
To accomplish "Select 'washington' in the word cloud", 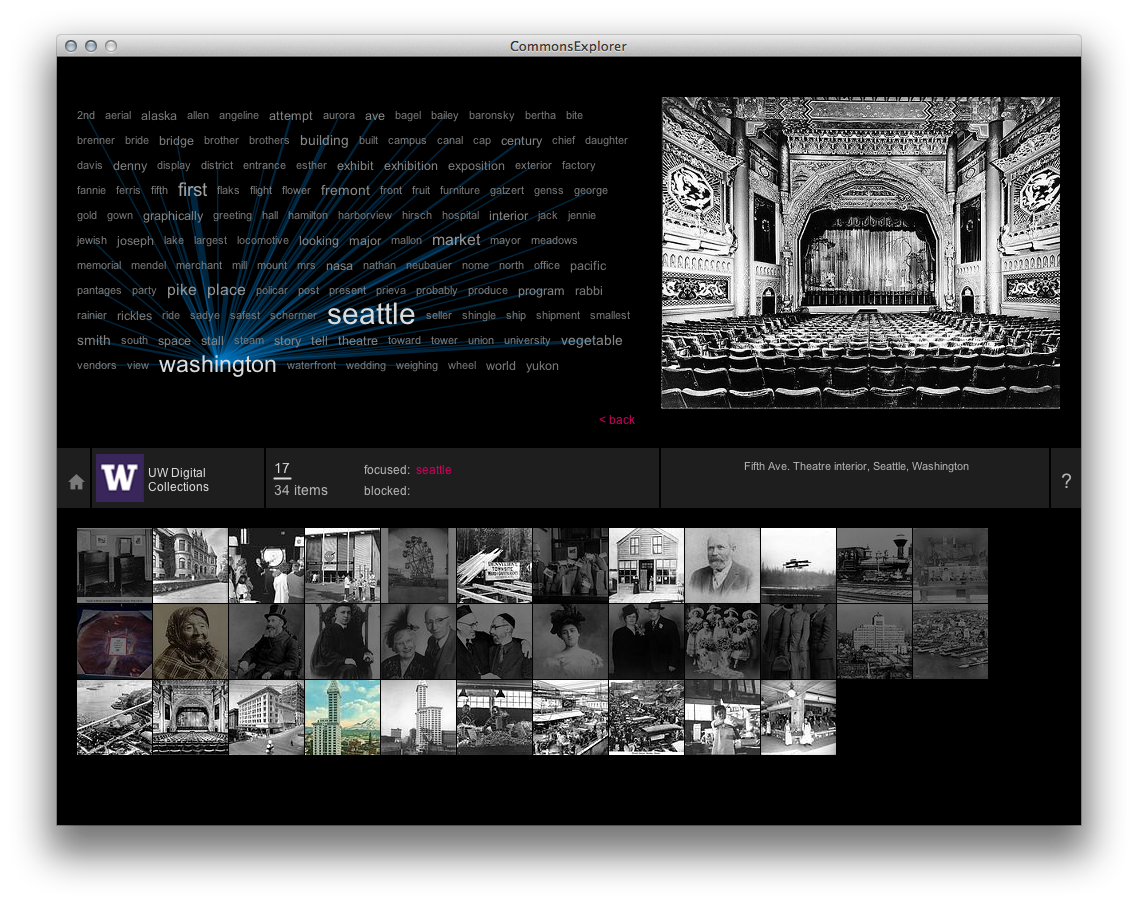I will click(218, 365).
